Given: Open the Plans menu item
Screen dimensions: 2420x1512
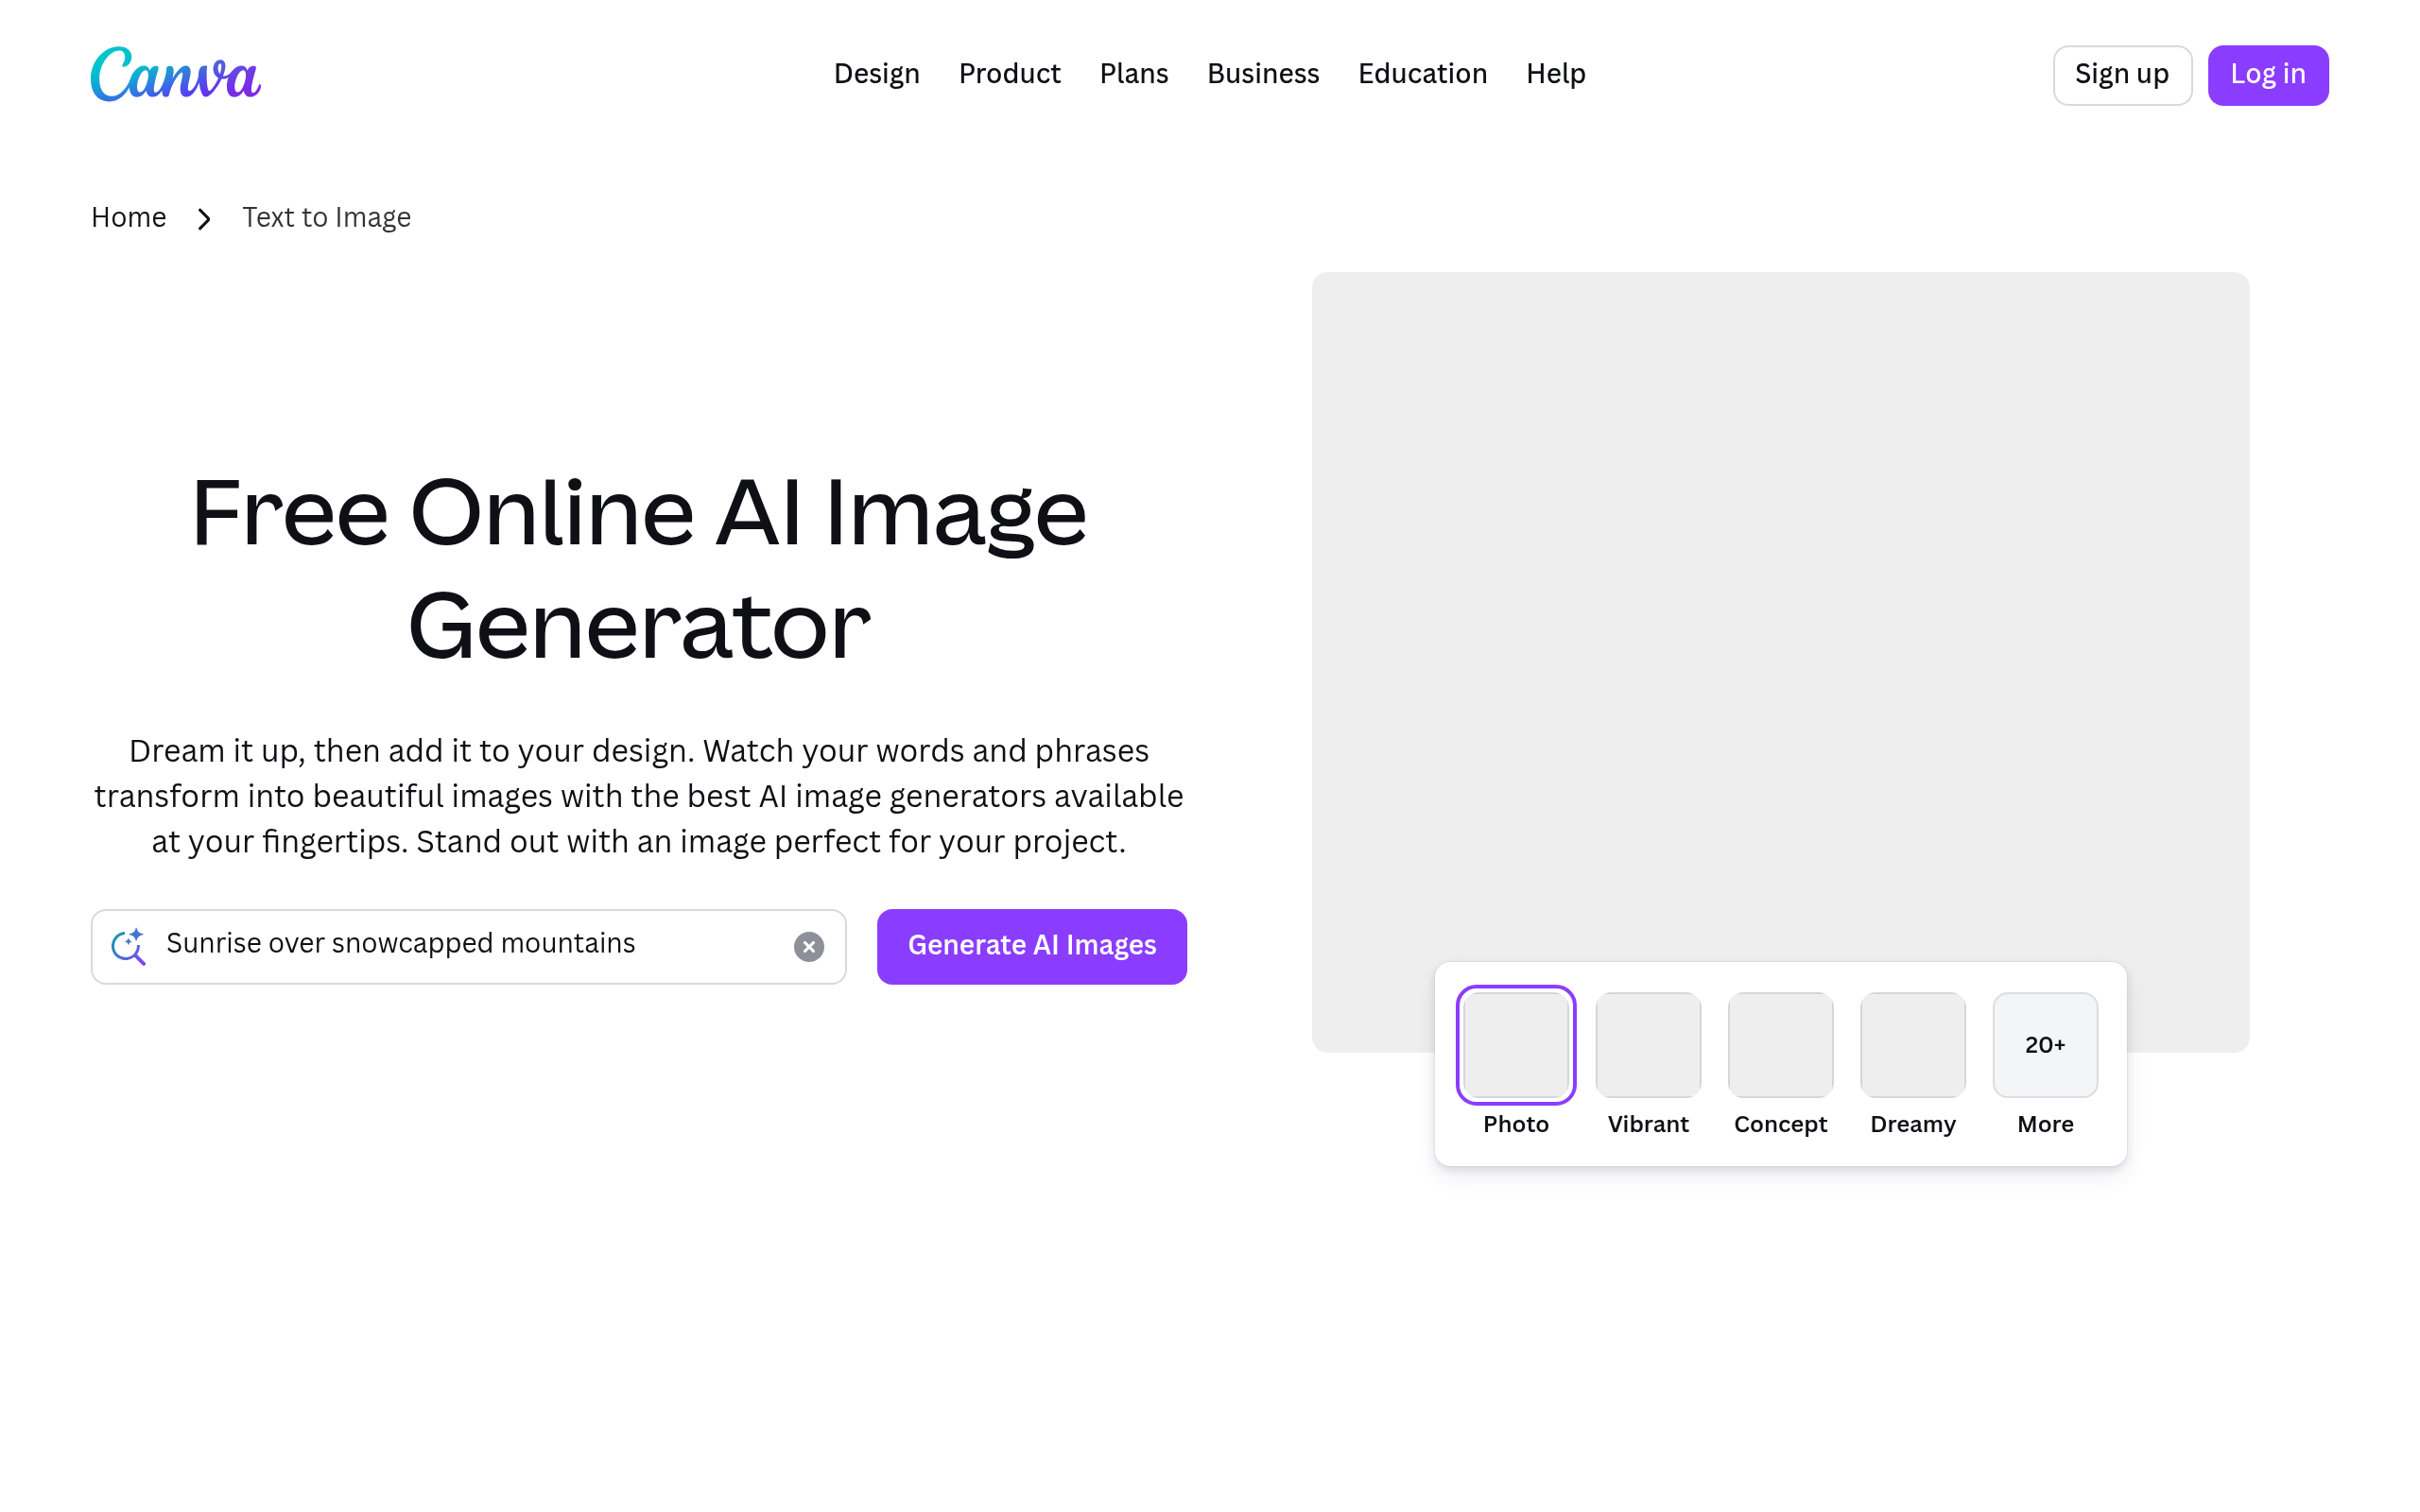Looking at the screenshot, I should [1133, 73].
